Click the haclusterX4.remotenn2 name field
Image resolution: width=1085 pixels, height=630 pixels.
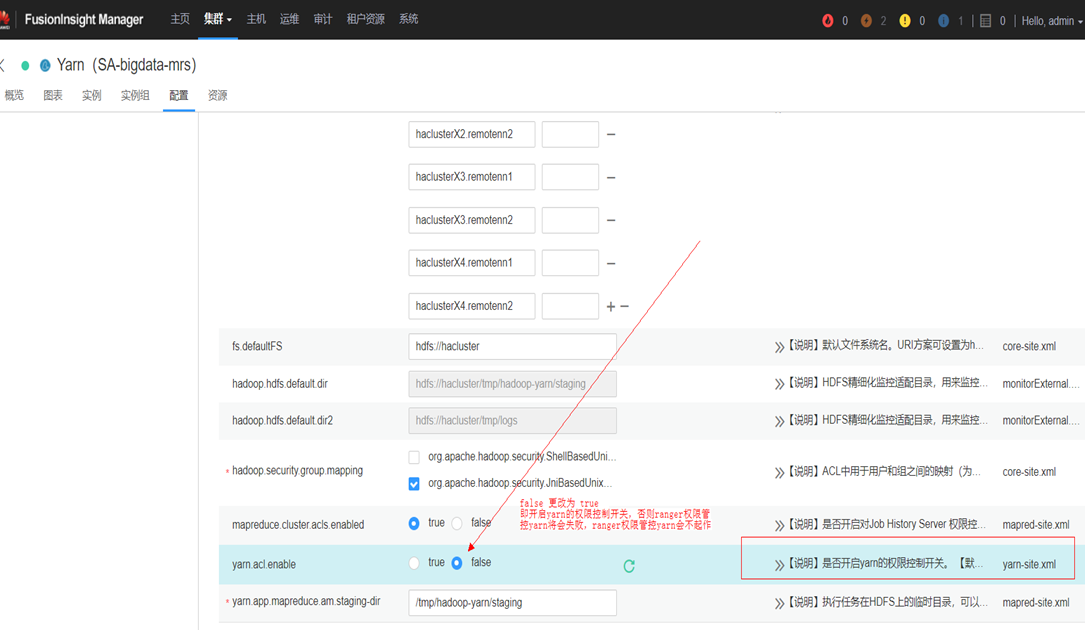coord(471,306)
